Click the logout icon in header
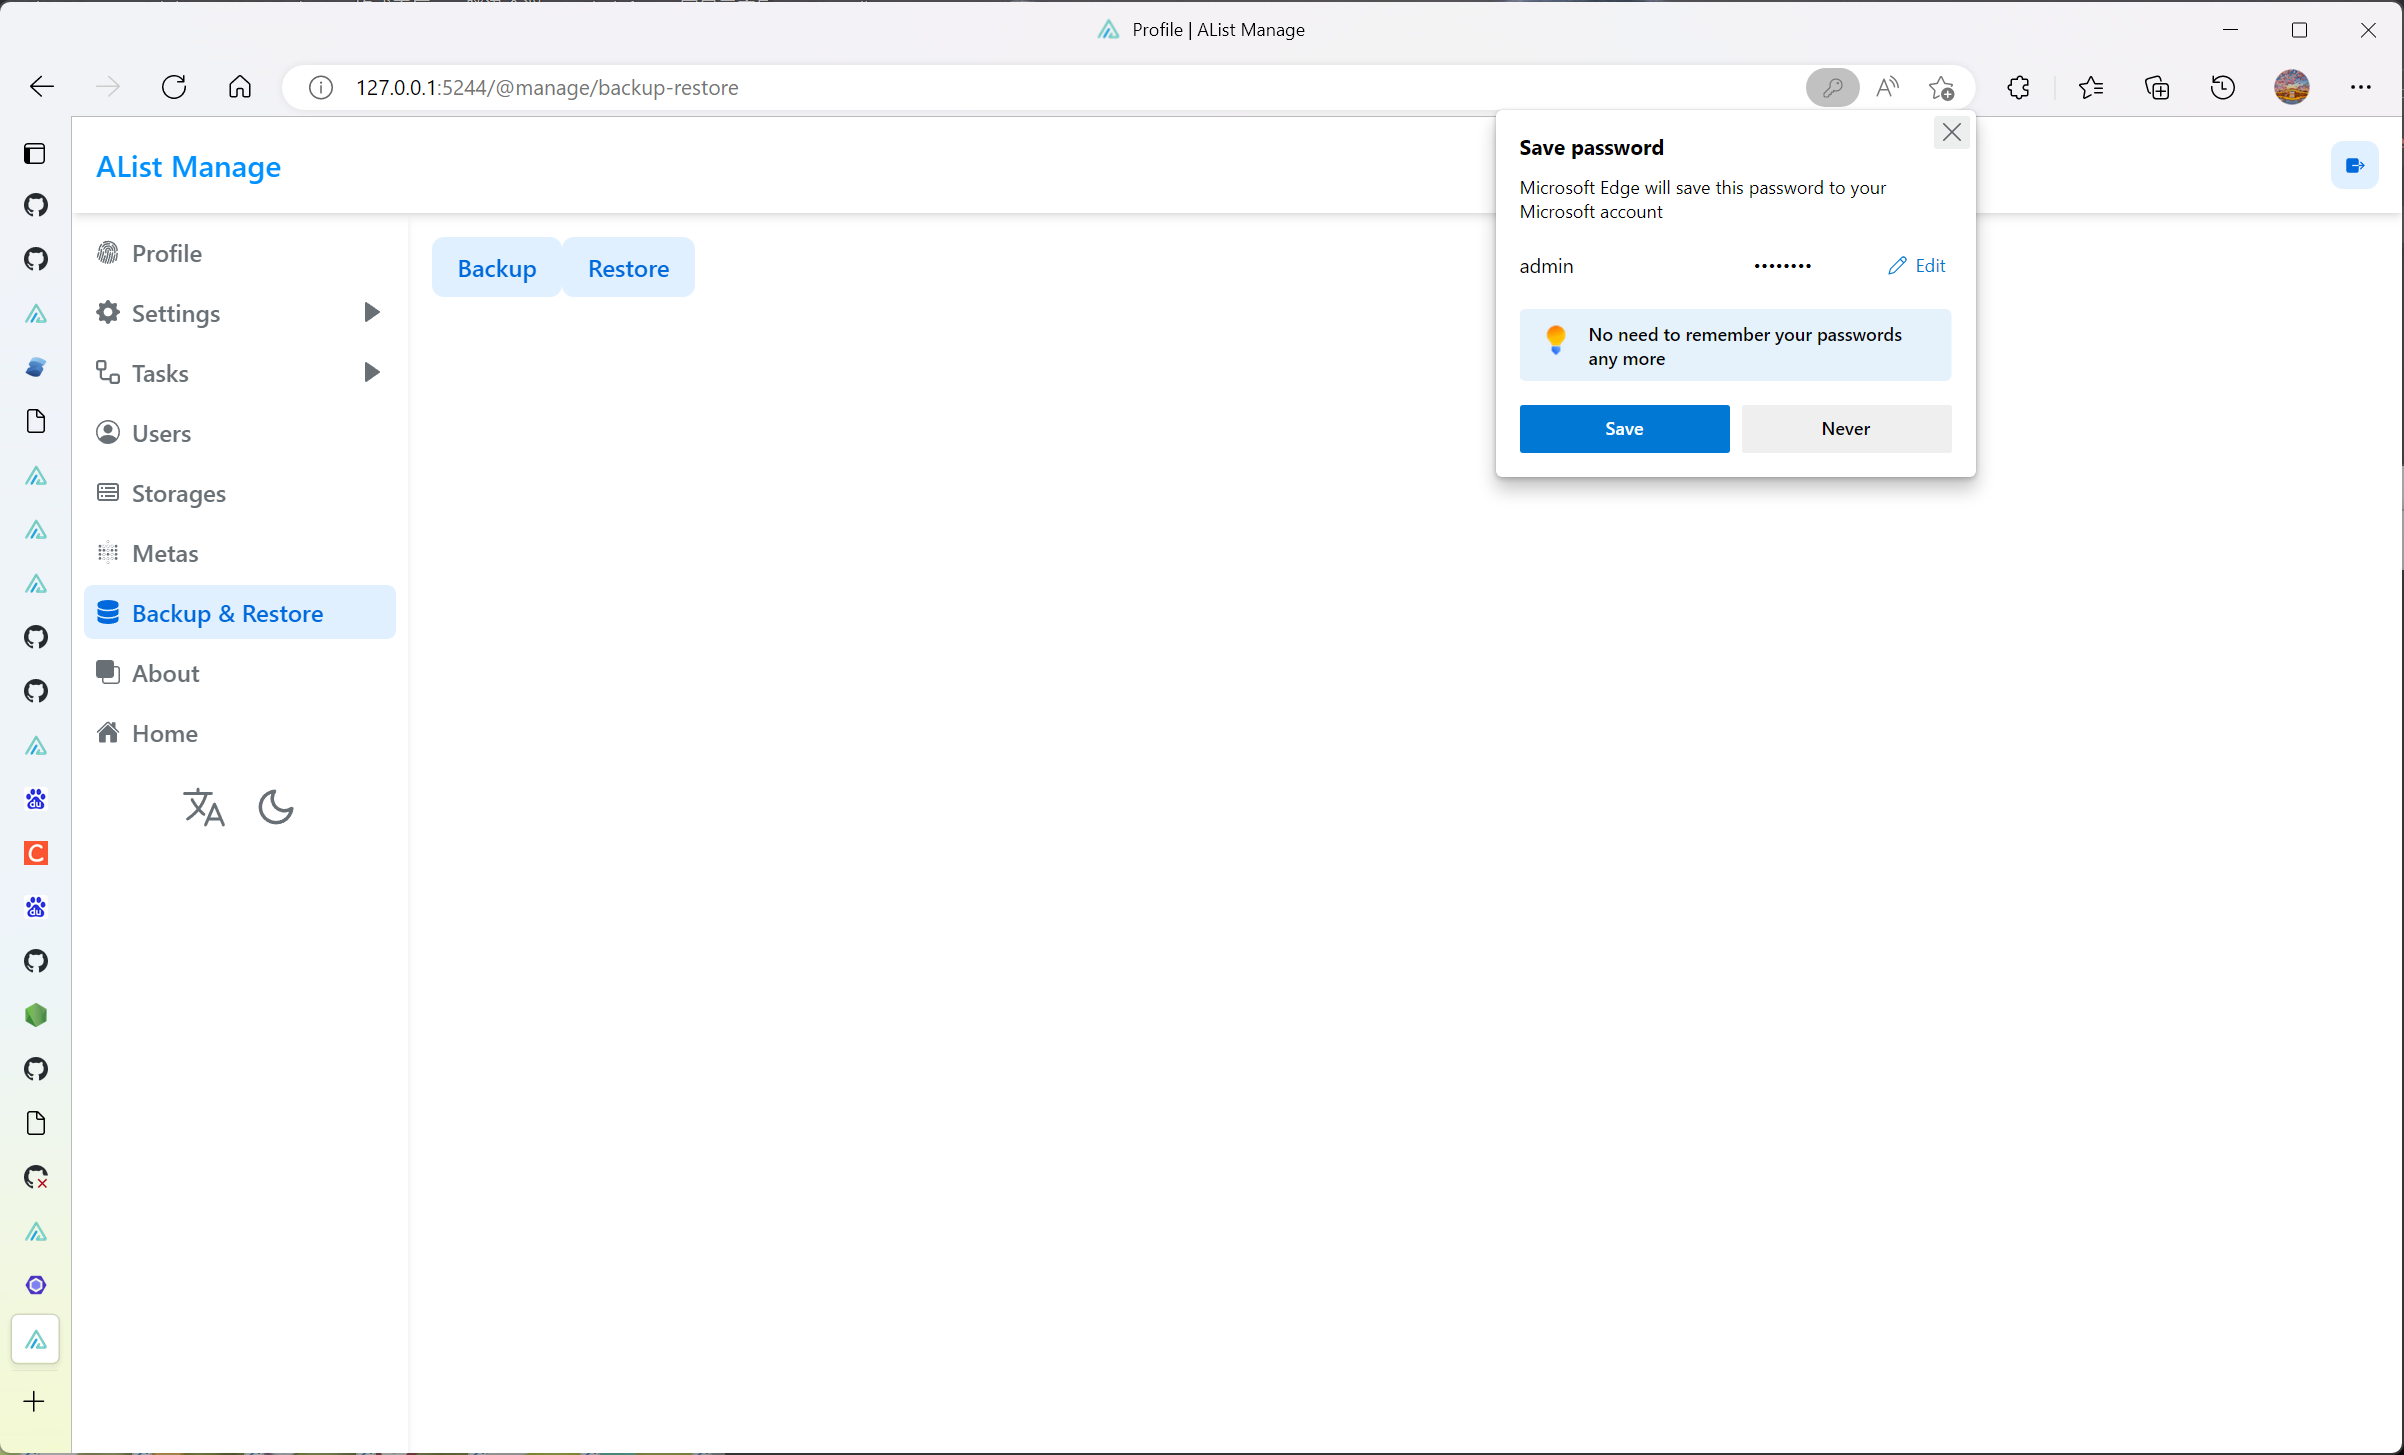The height and width of the screenshot is (1455, 2404). [2355, 166]
